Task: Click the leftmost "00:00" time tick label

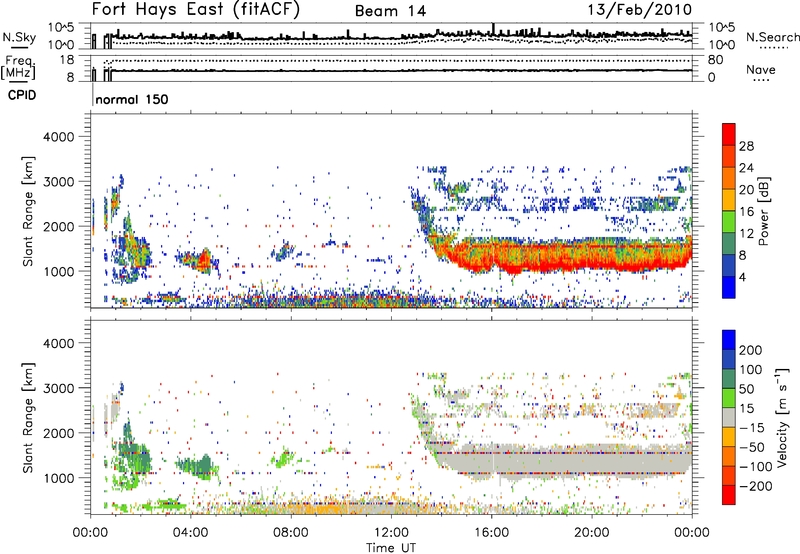Action: 90,533
